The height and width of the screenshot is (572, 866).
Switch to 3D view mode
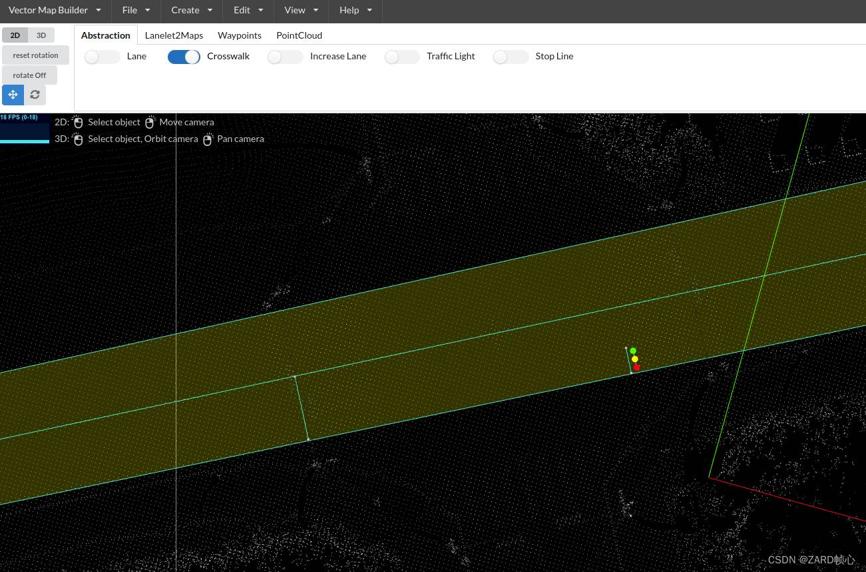point(41,35)
